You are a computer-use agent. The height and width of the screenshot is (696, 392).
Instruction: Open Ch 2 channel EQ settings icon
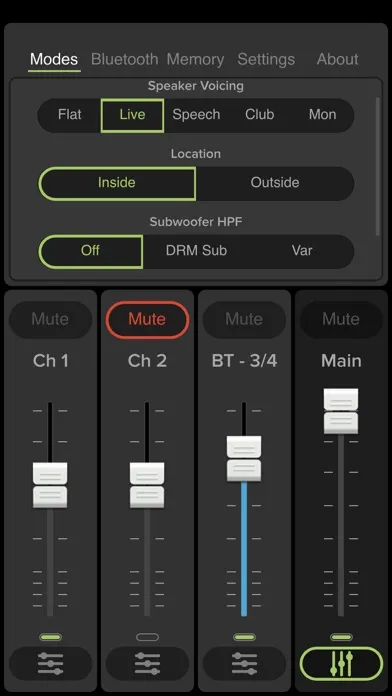(147, 664)
